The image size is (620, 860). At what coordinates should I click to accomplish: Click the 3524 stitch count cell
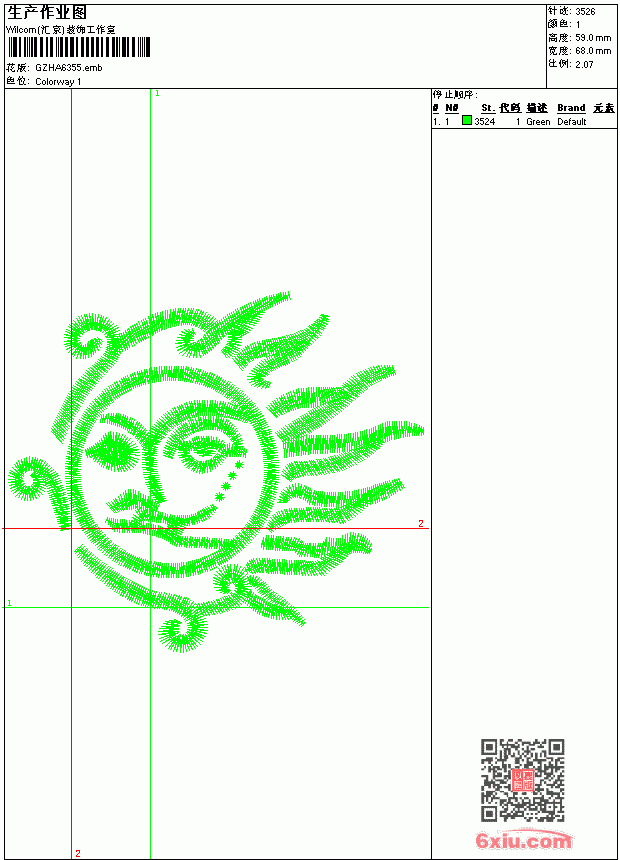pyautogui.click(x=484, y=122)
